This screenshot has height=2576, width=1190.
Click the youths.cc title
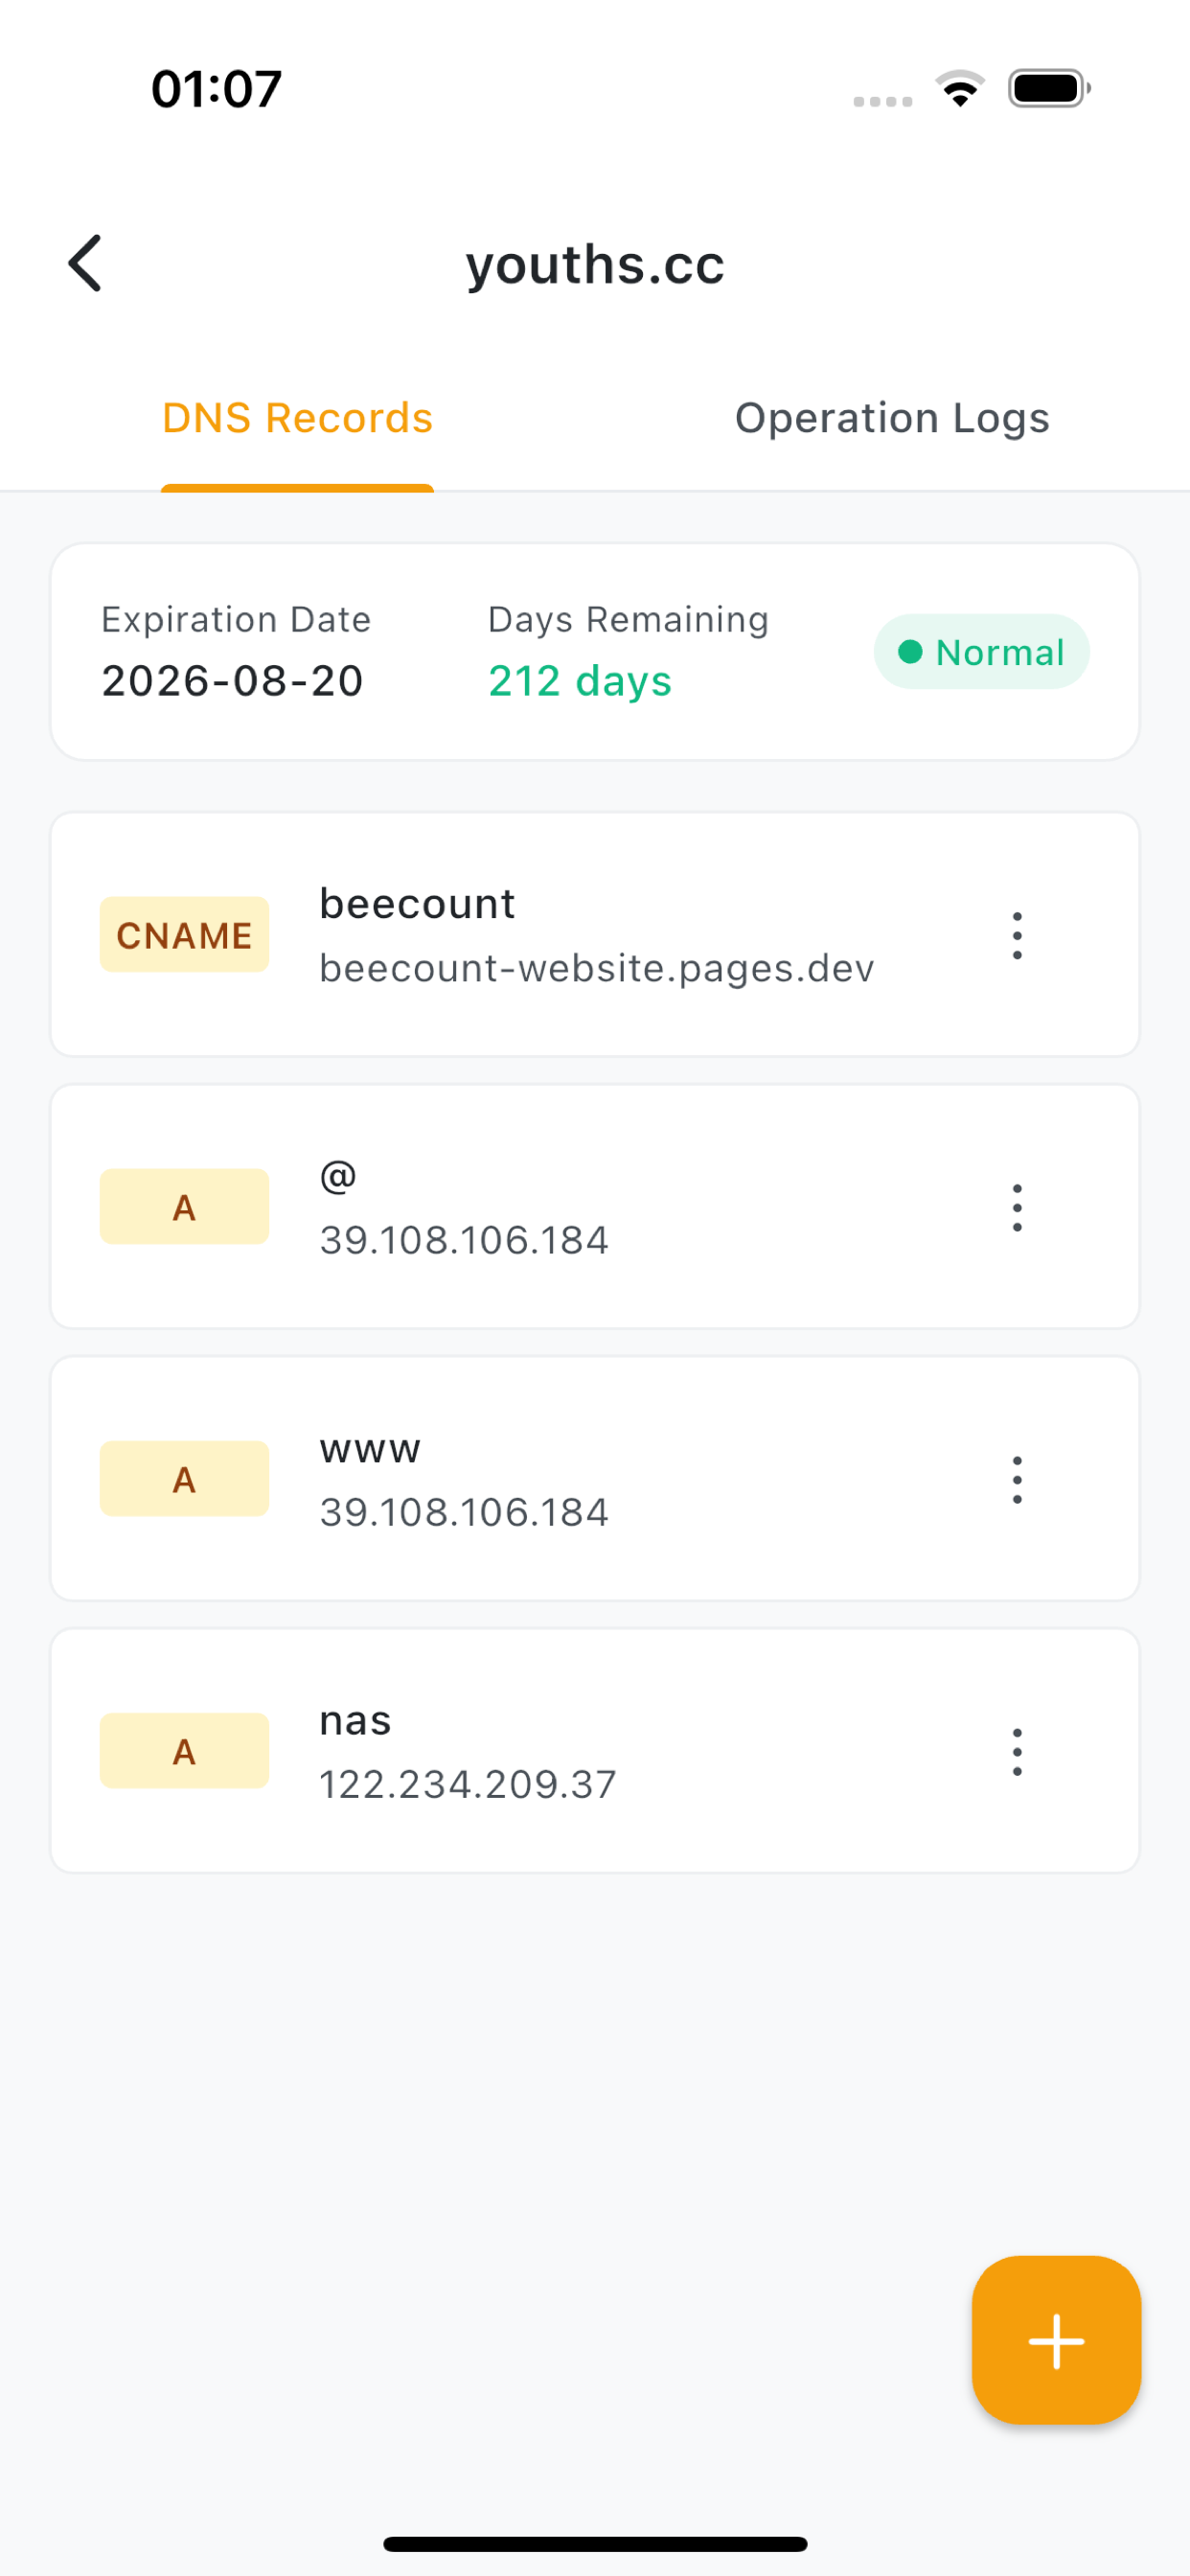click(x=595, y=263)
